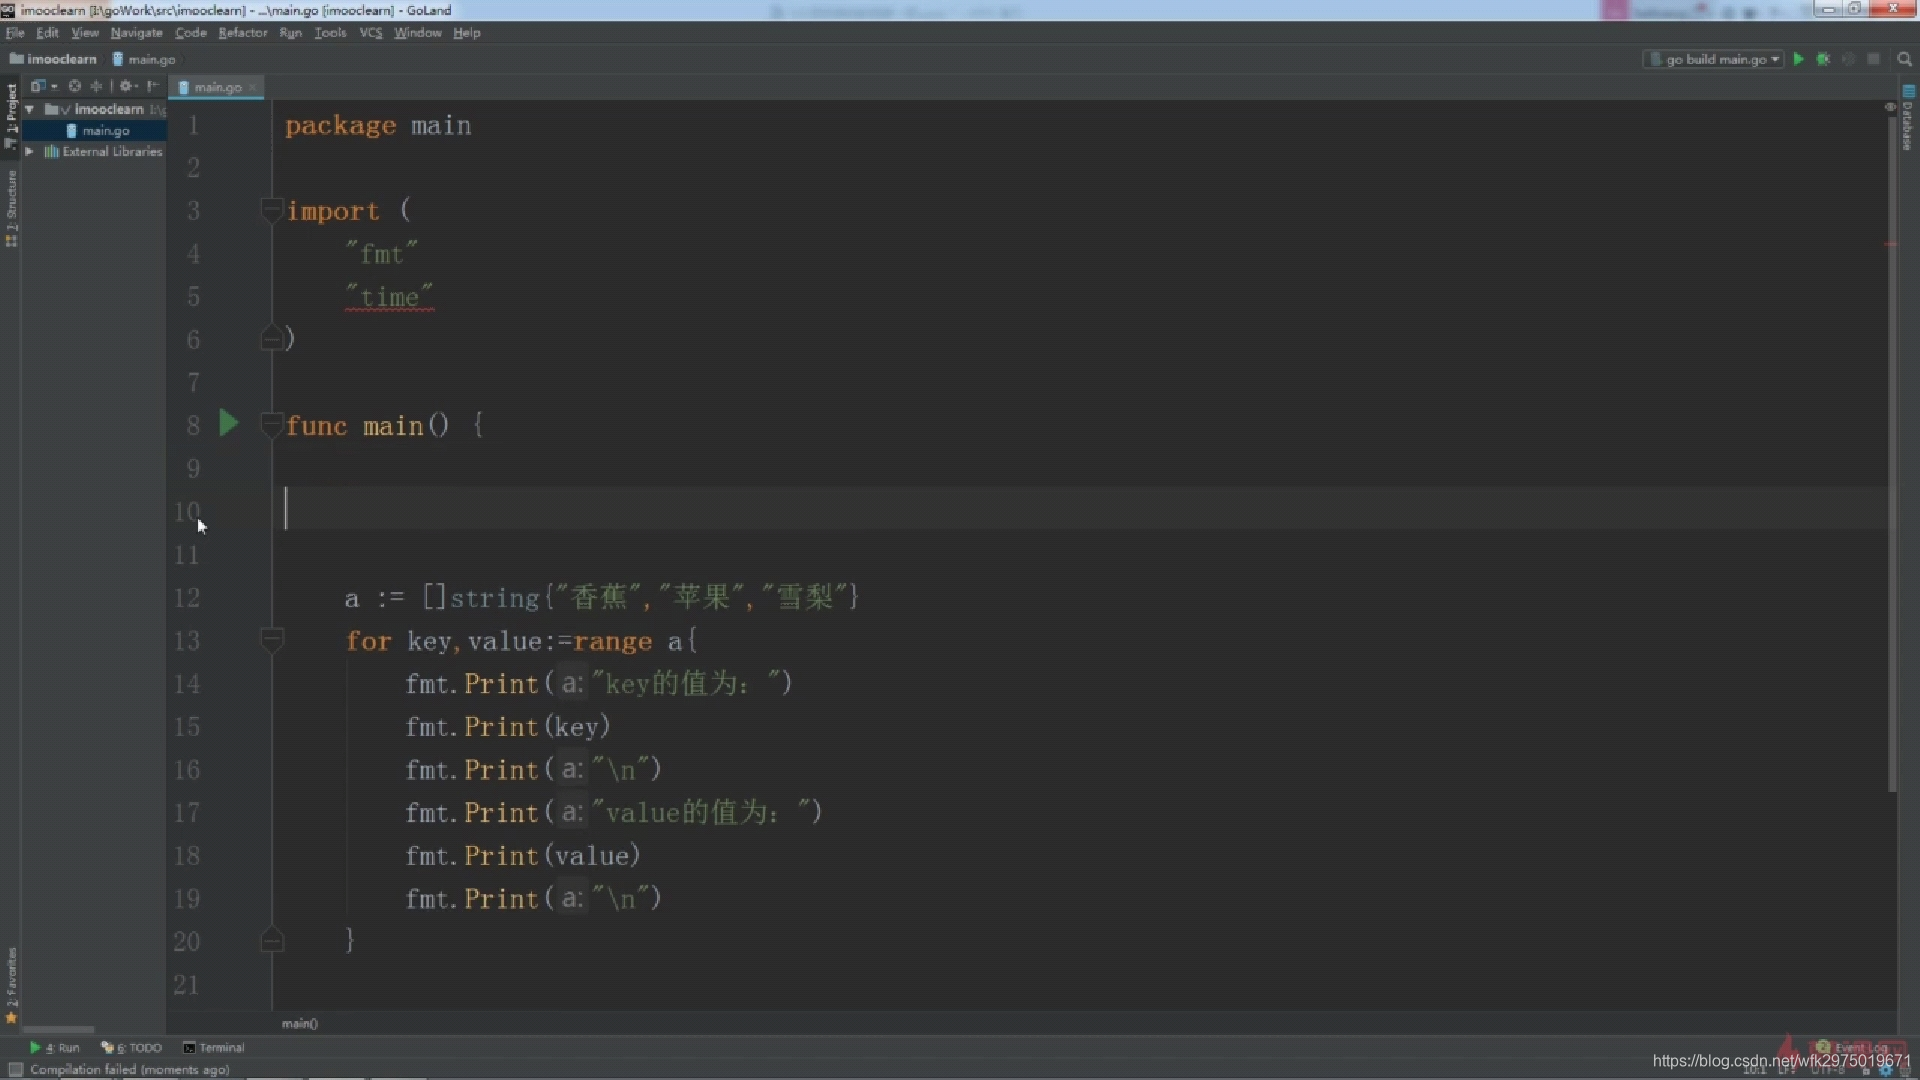Image resolution: width=1920 pixels, height=1080 pixels.
Task: Open the Run menu
Action: pyautogui.click(x=290, y=33)
